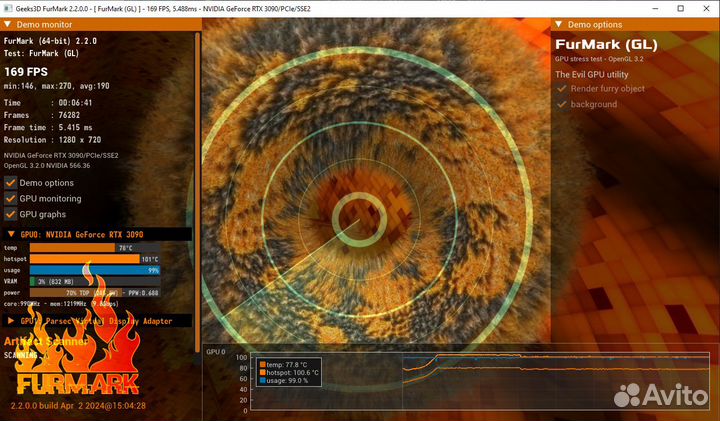Click the core and mem clock readout line
720x421 pixels.
coord(61,304)
